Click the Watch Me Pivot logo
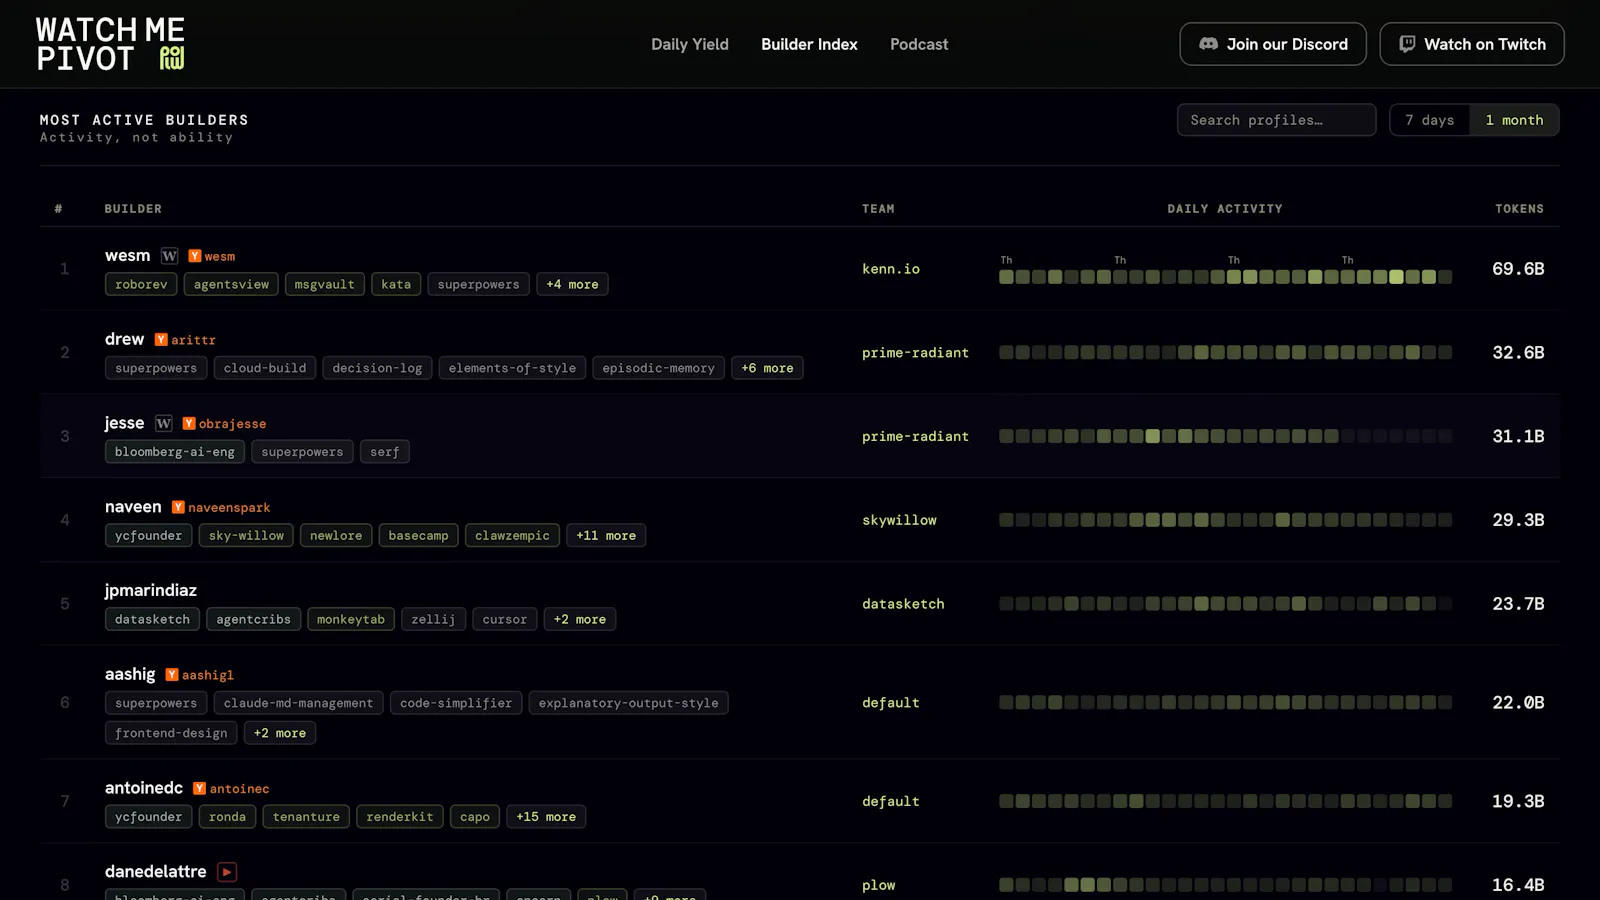Screen dimensions: 1600x900 click(110, 44)
